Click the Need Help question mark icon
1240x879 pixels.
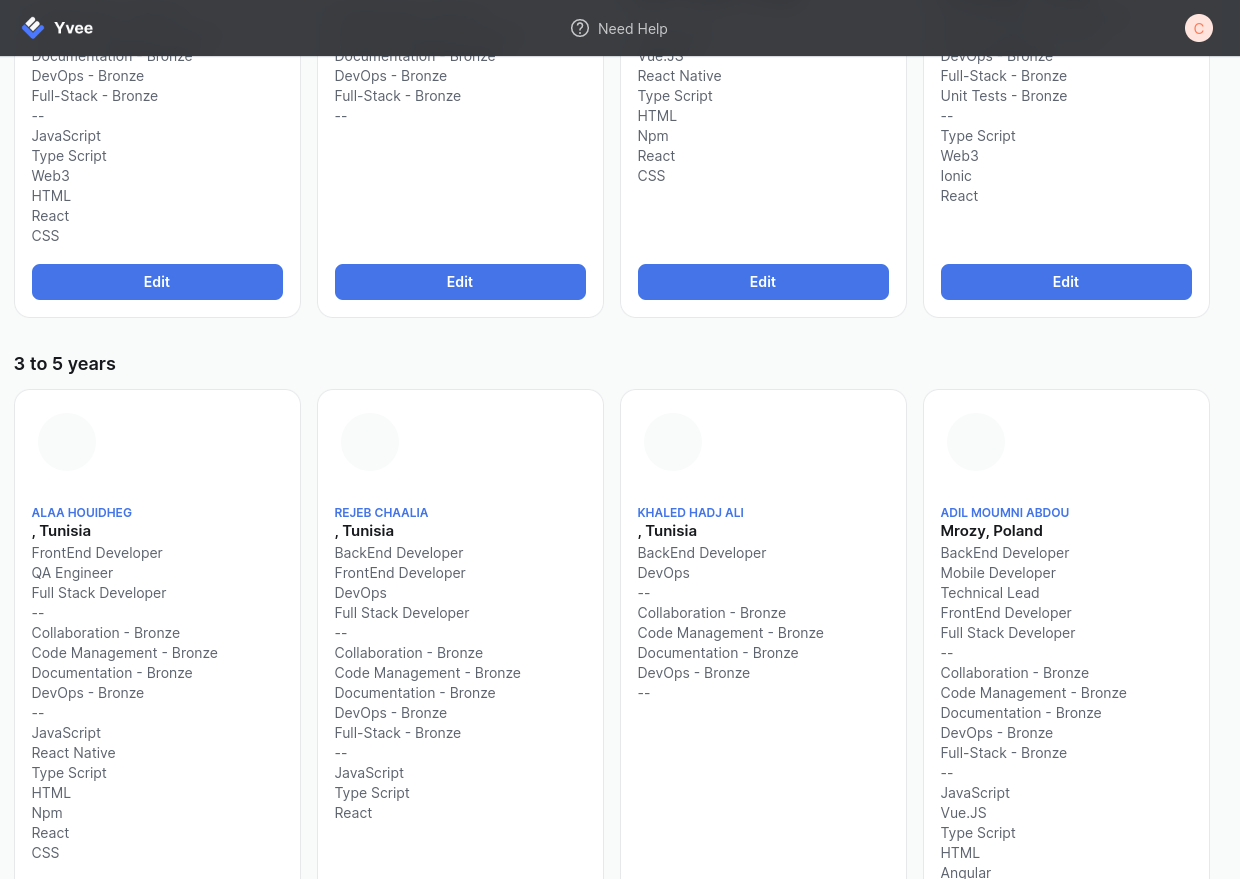[579, 28]
